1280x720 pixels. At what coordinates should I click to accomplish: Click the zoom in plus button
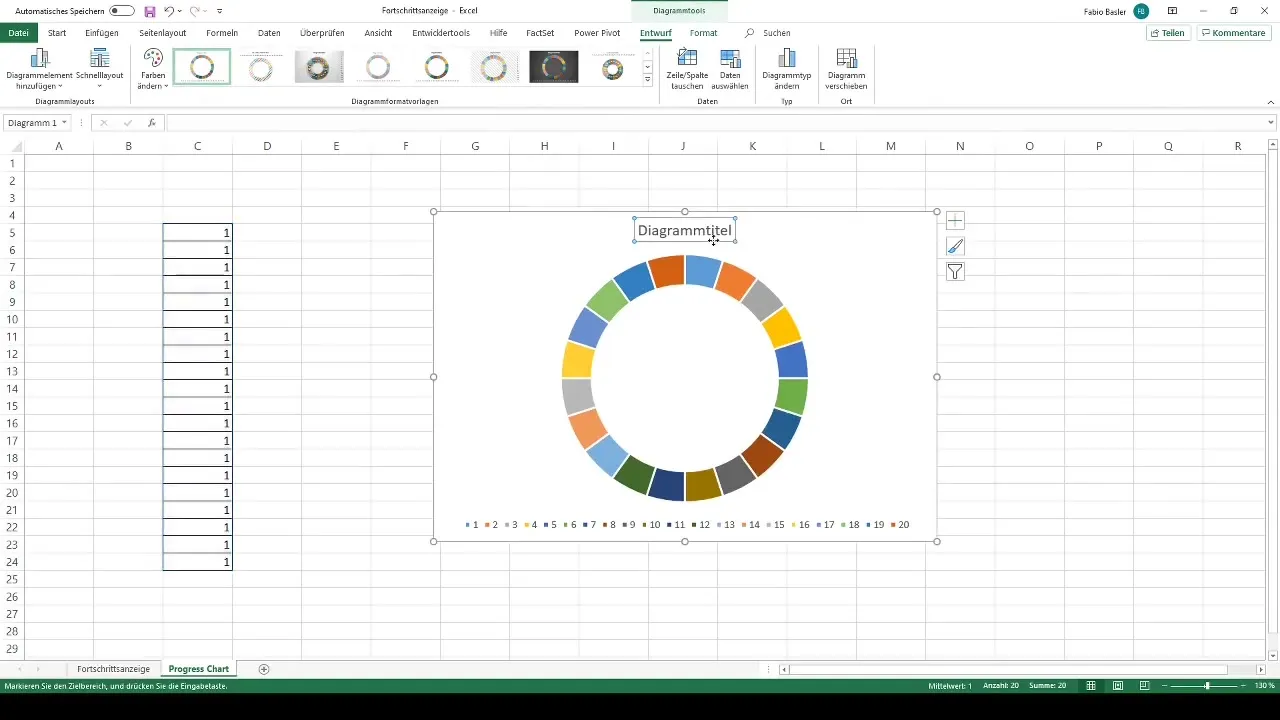1245,686
